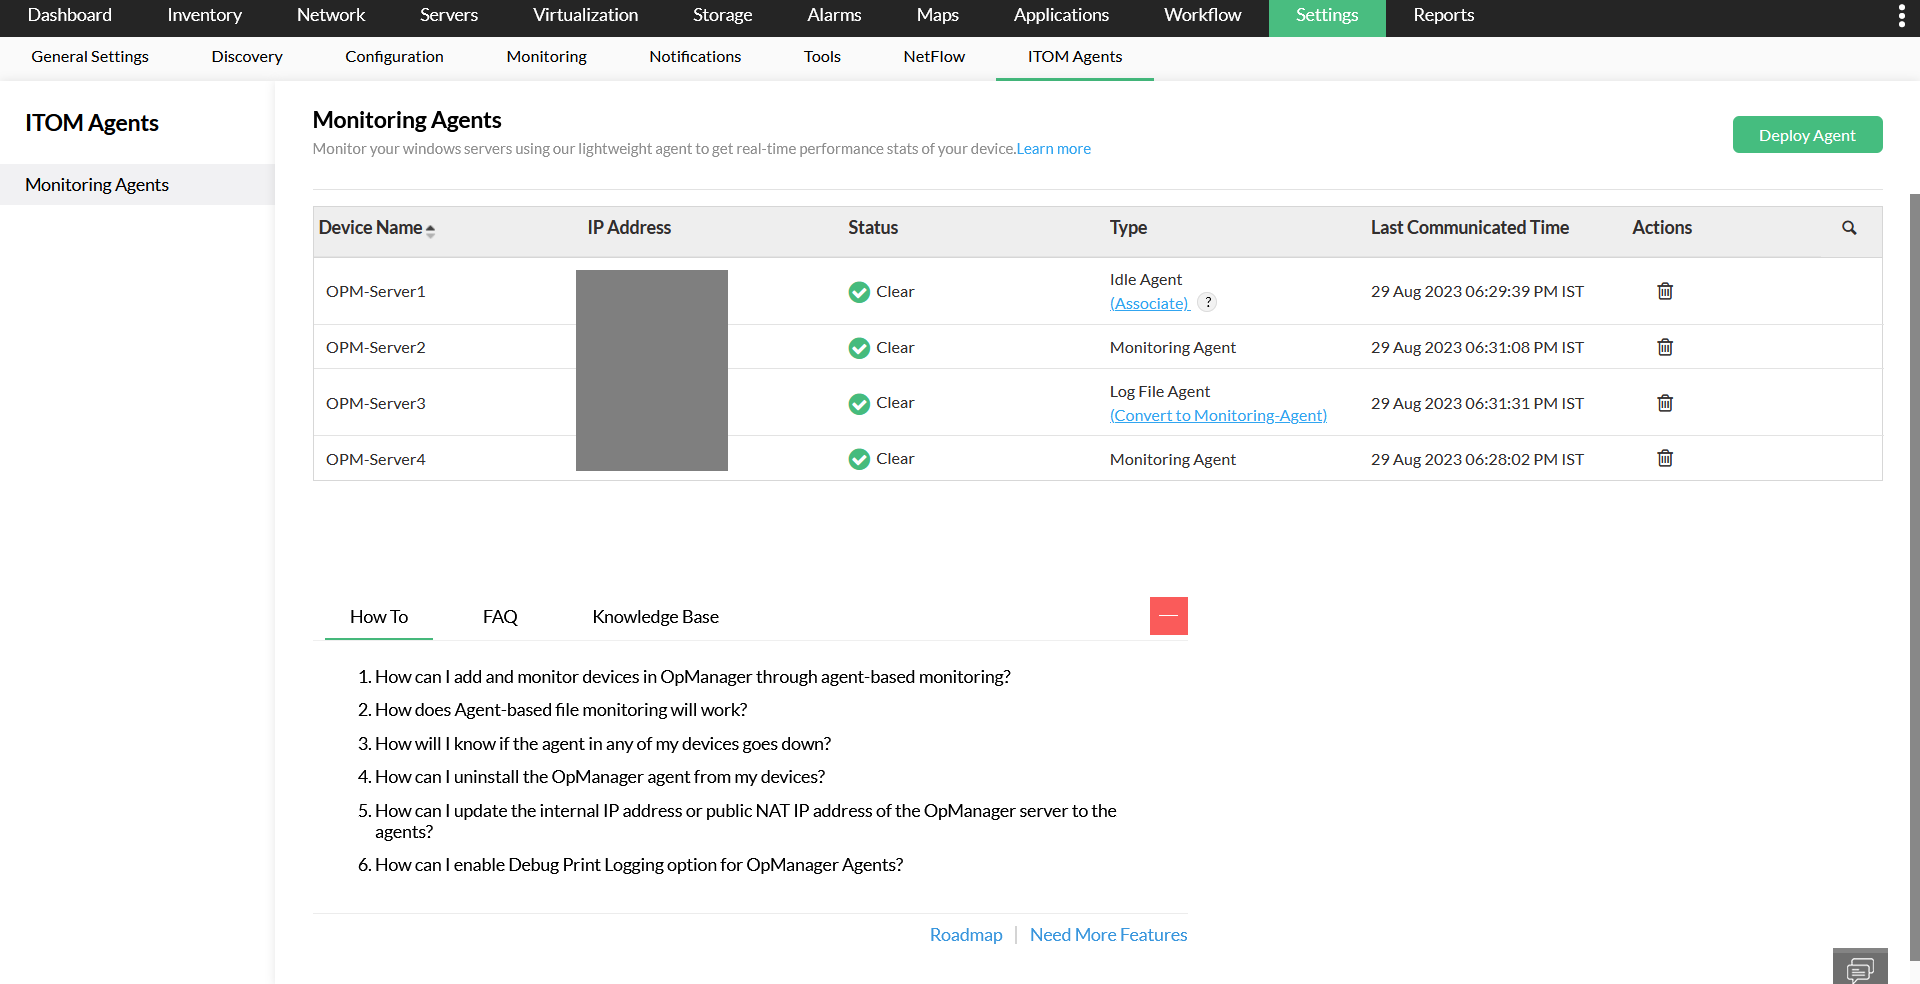The width and height of the screenshot is (1920, 984).
Task: Click the Last Communicated Time column header
Action: tap(1470, 228)
